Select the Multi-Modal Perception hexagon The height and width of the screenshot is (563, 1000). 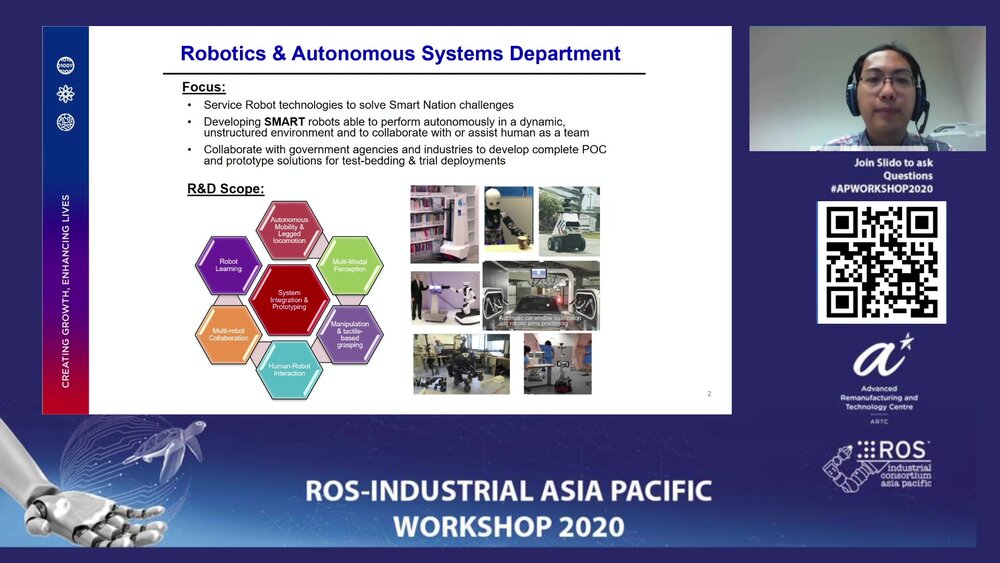[x=349, y=265]
